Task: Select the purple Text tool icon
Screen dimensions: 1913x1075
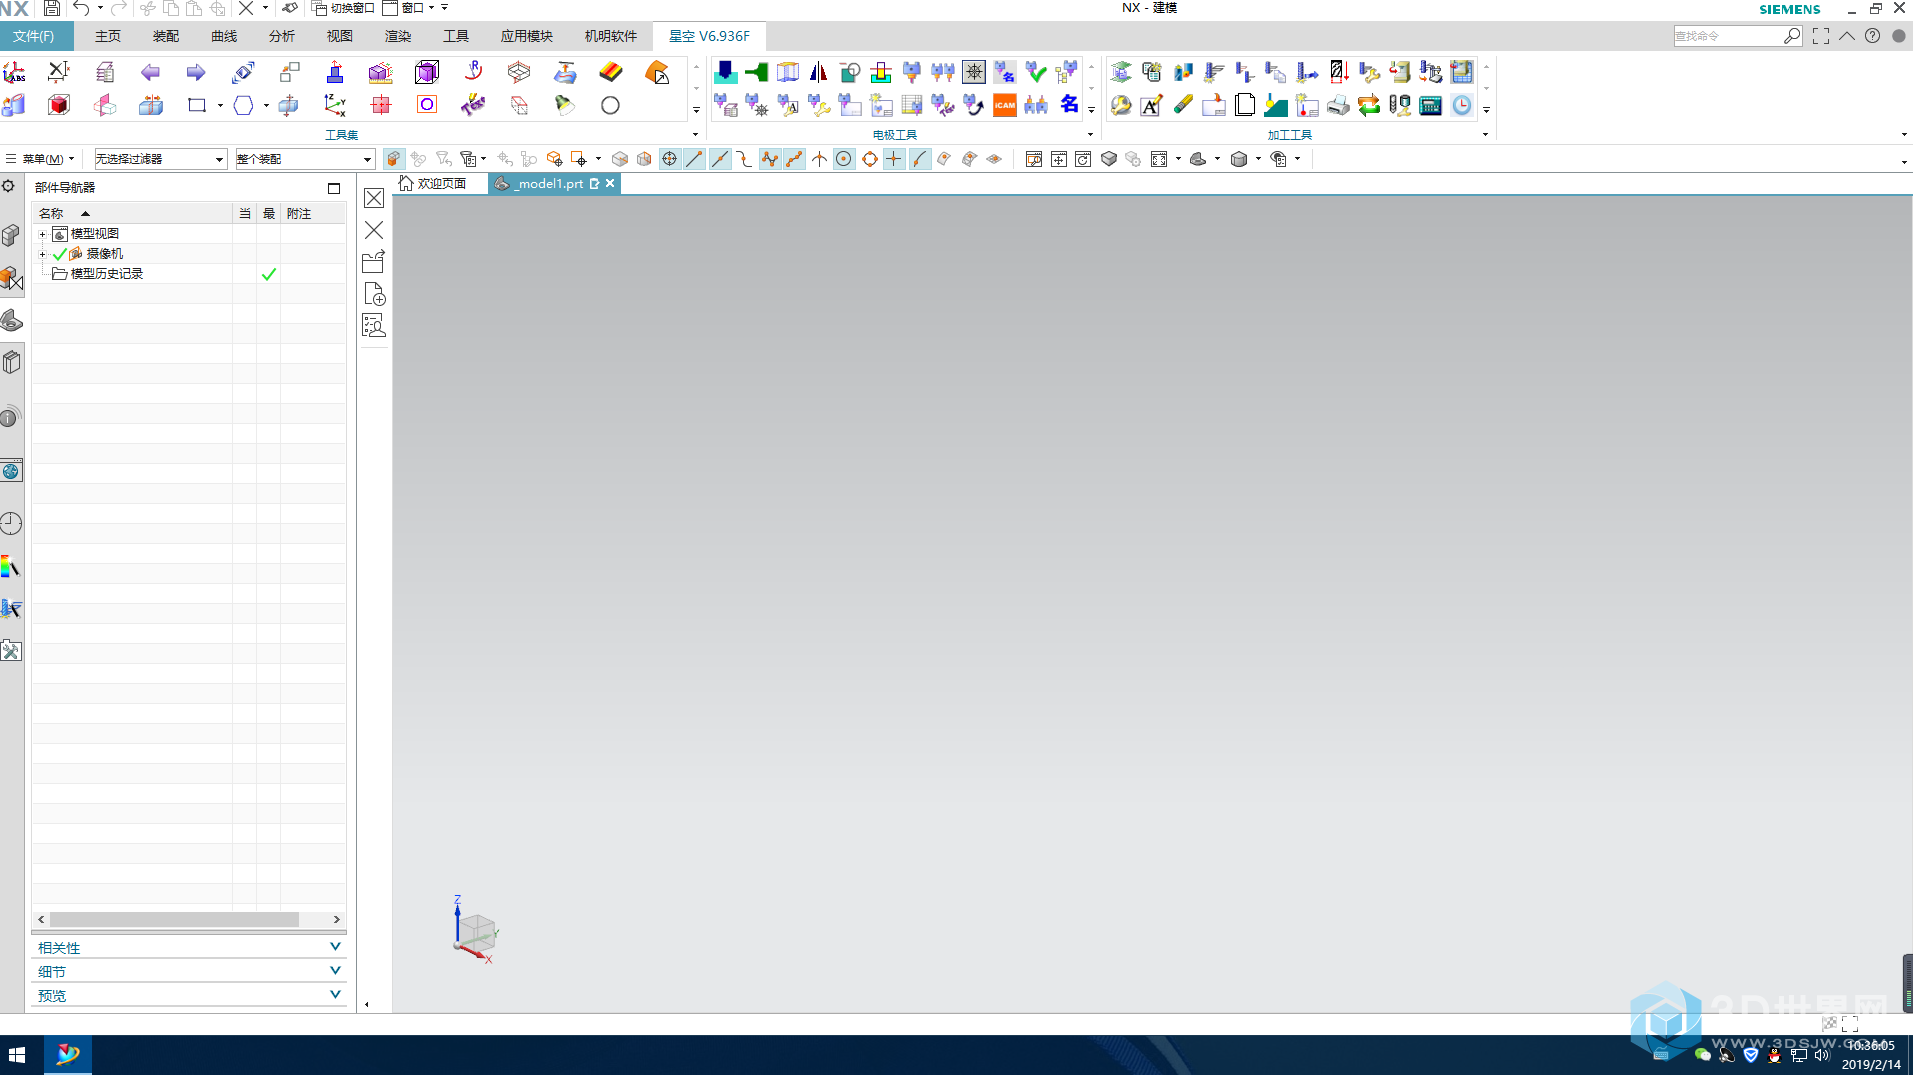Action: pyautogui.click(x=473, y=105)
